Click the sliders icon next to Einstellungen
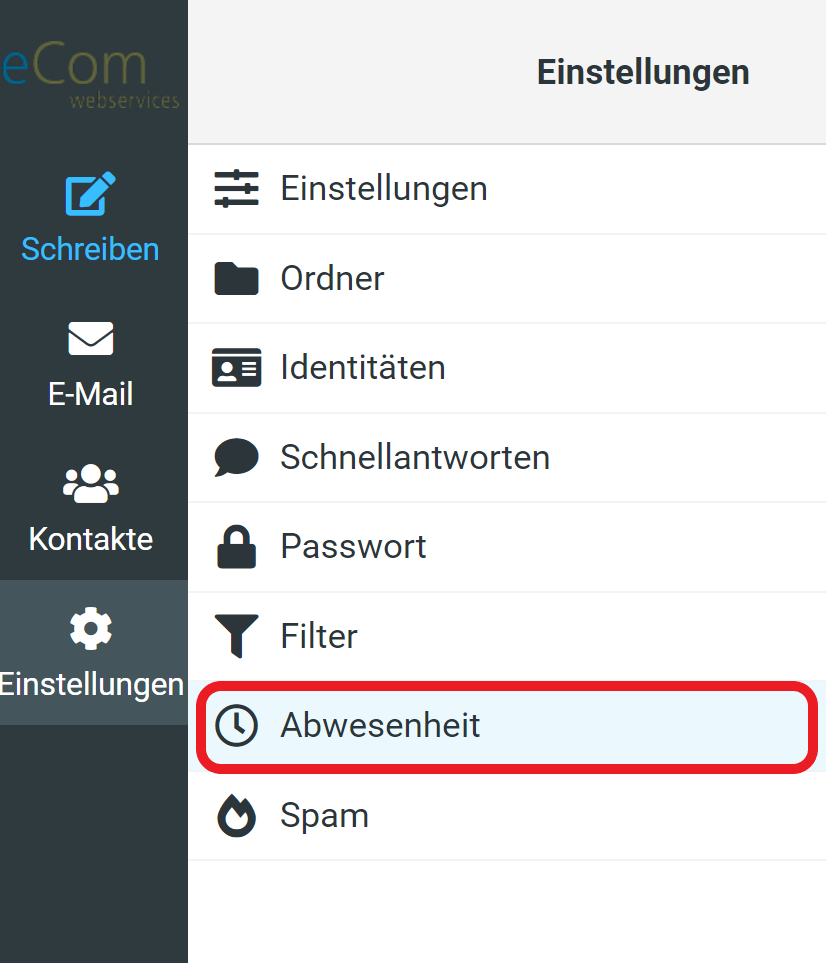 (x=236, y=188)
